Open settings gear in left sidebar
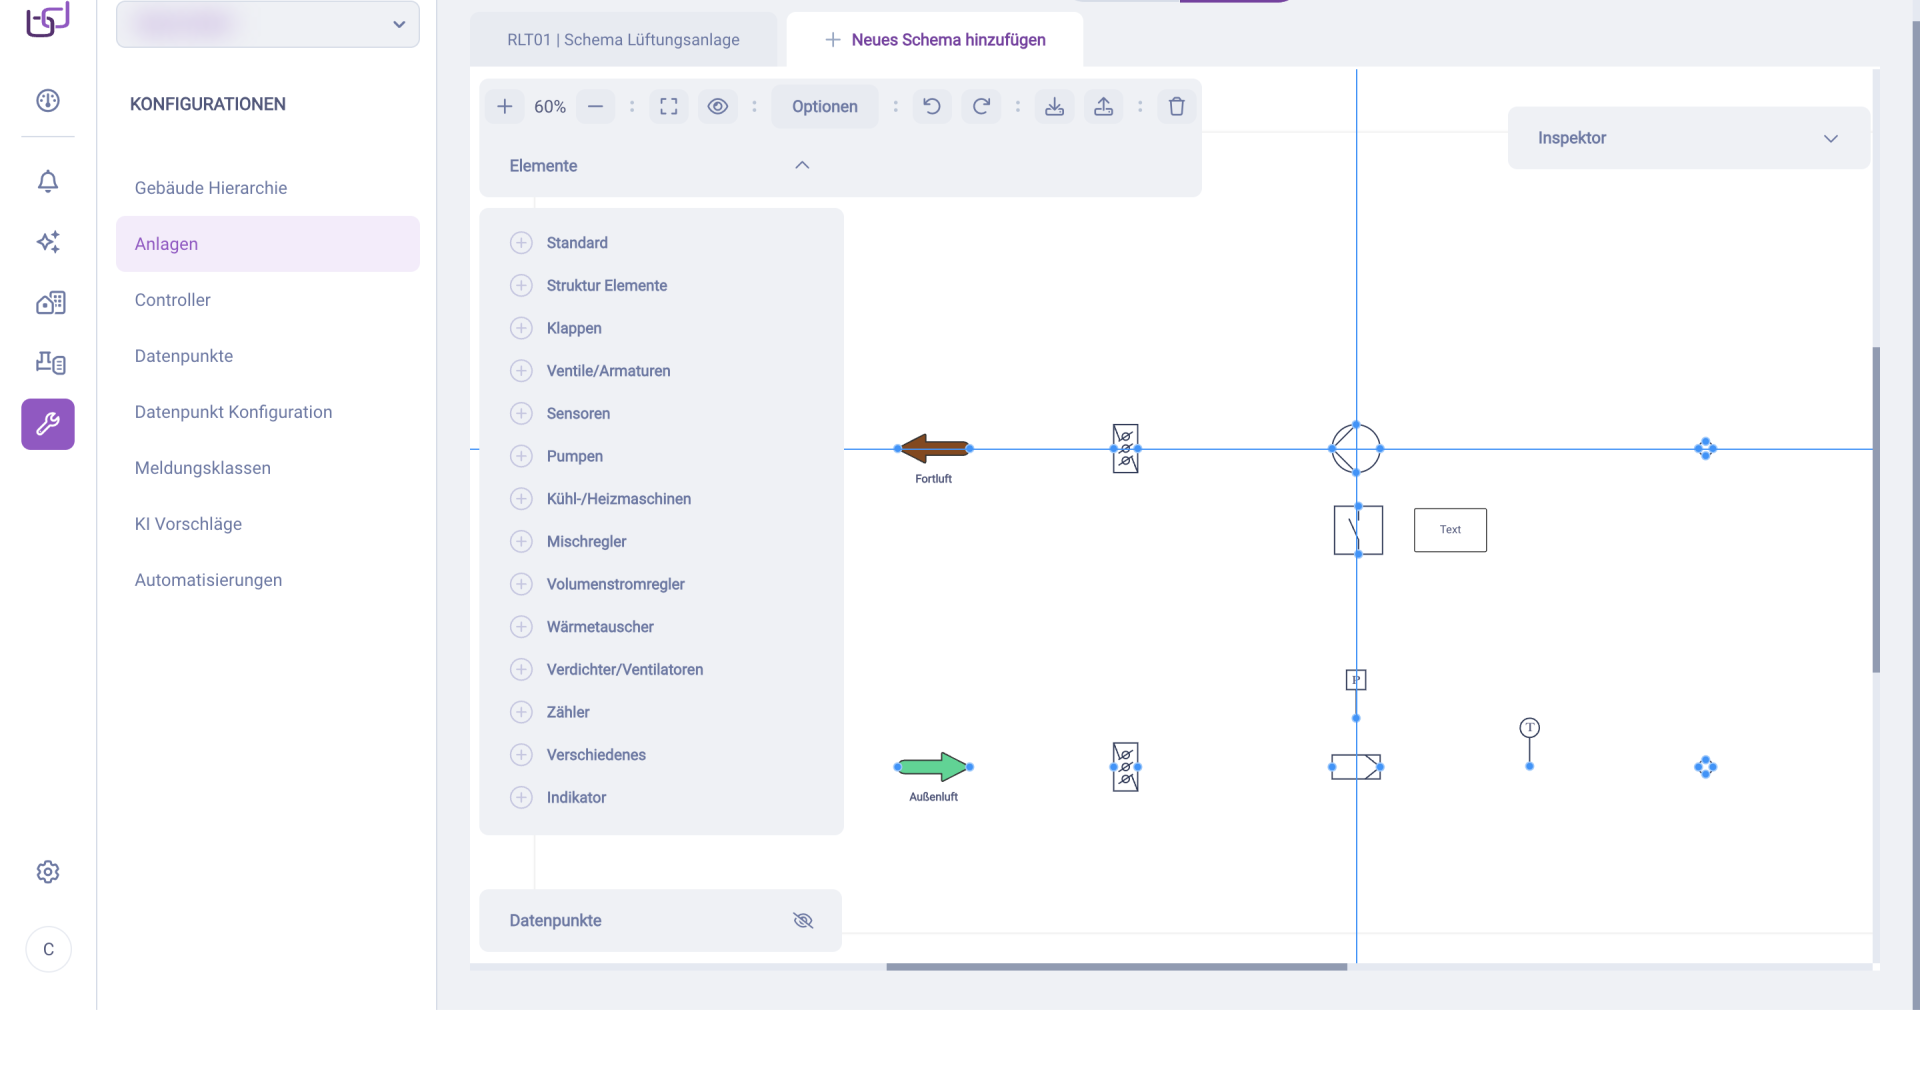Viewport: 1920px width, 1080px height. 48,872
